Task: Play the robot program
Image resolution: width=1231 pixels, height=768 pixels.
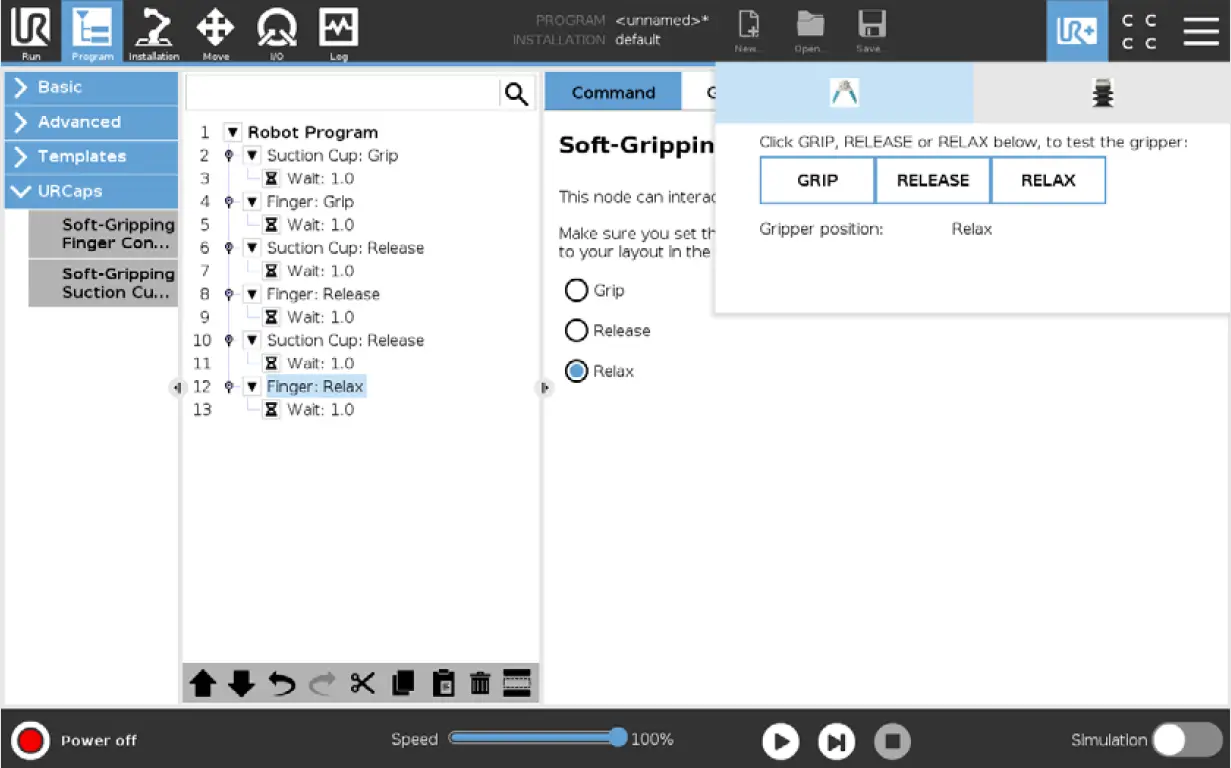Action: [780, 741]
